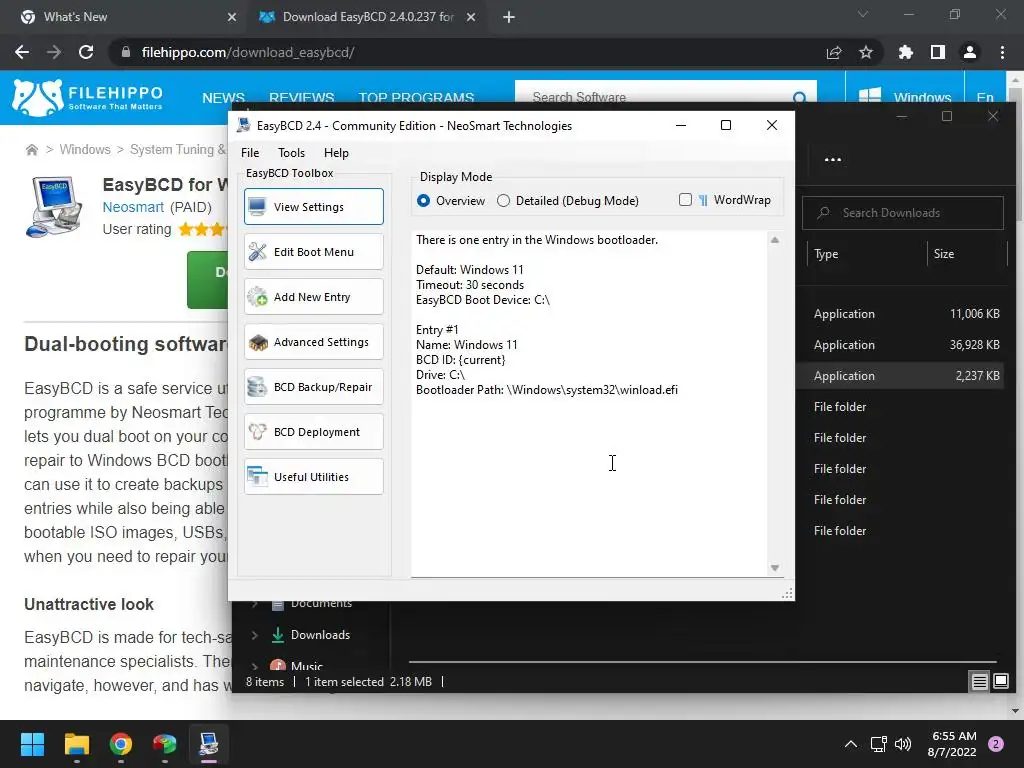
Task: Switch to the What's New browser tab
Action: [x=128, y=17]
